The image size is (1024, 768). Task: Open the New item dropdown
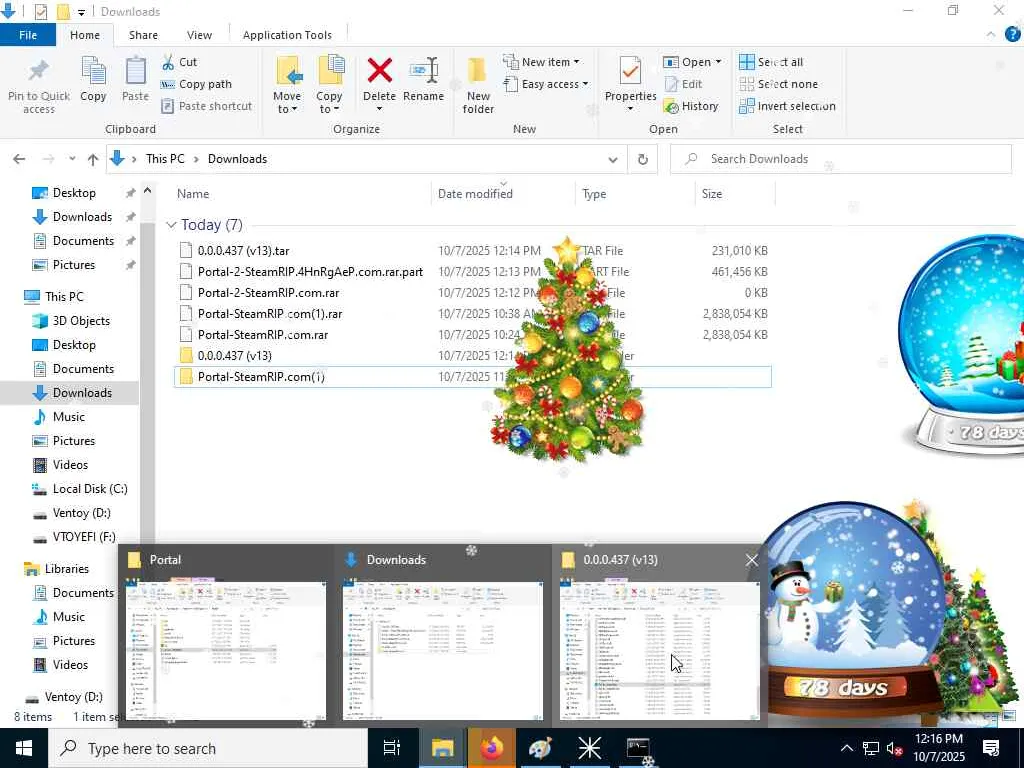tap(541, 62)
